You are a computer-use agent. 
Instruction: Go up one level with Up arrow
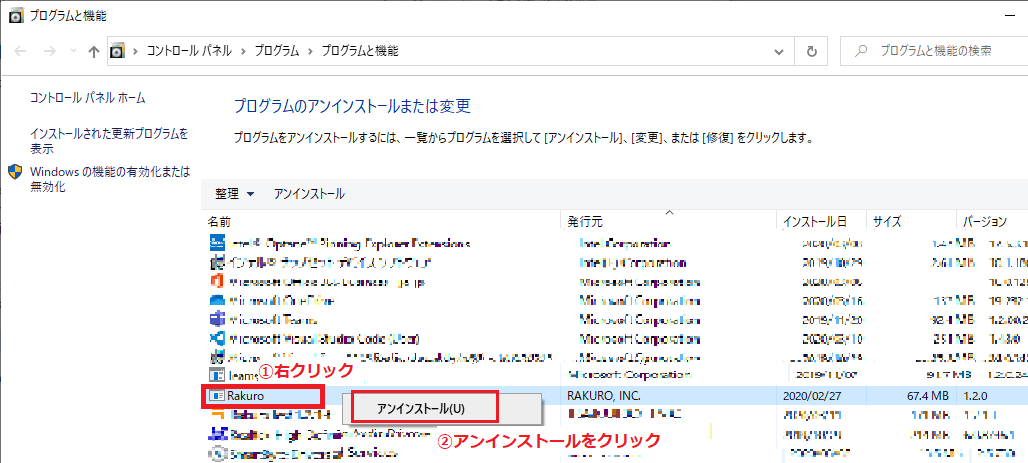coord(94,51)
